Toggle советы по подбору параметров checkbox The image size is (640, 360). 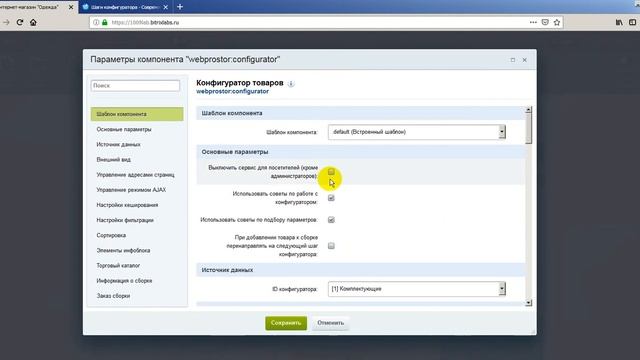coord(331,220)
